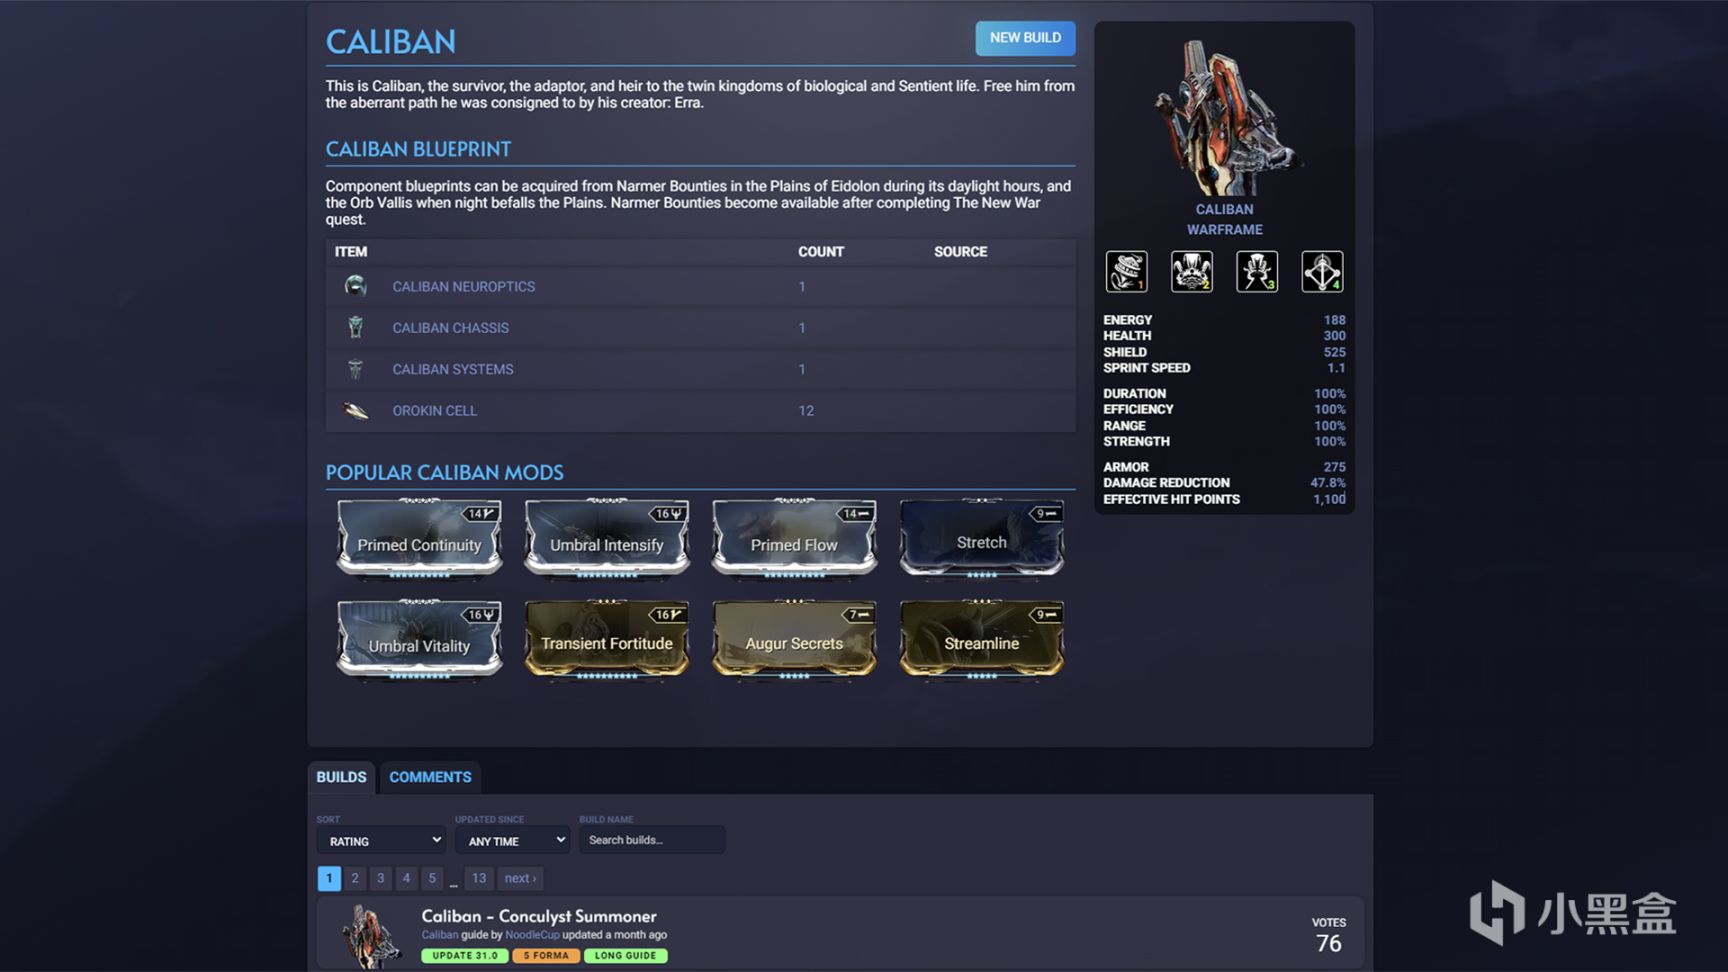Open the Caliban Chassis link
Viewport: 1728px width, 972px height.
point(450,328)
